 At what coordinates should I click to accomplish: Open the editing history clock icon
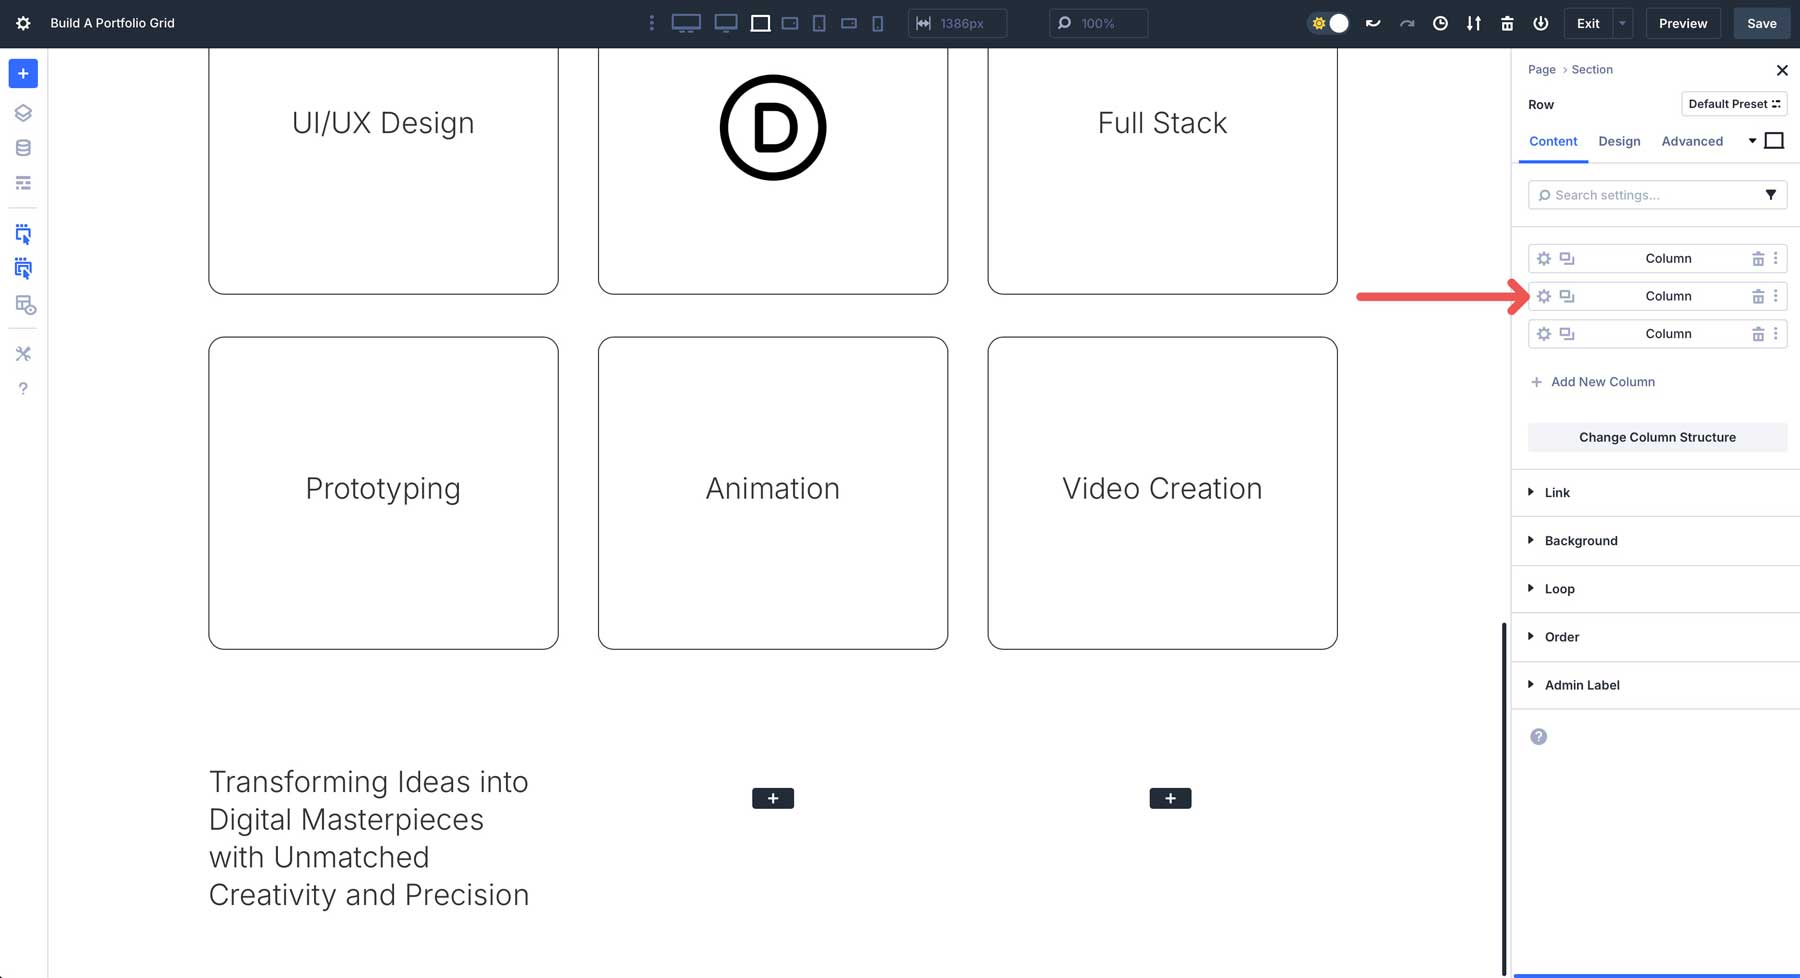pos(1440,22)
